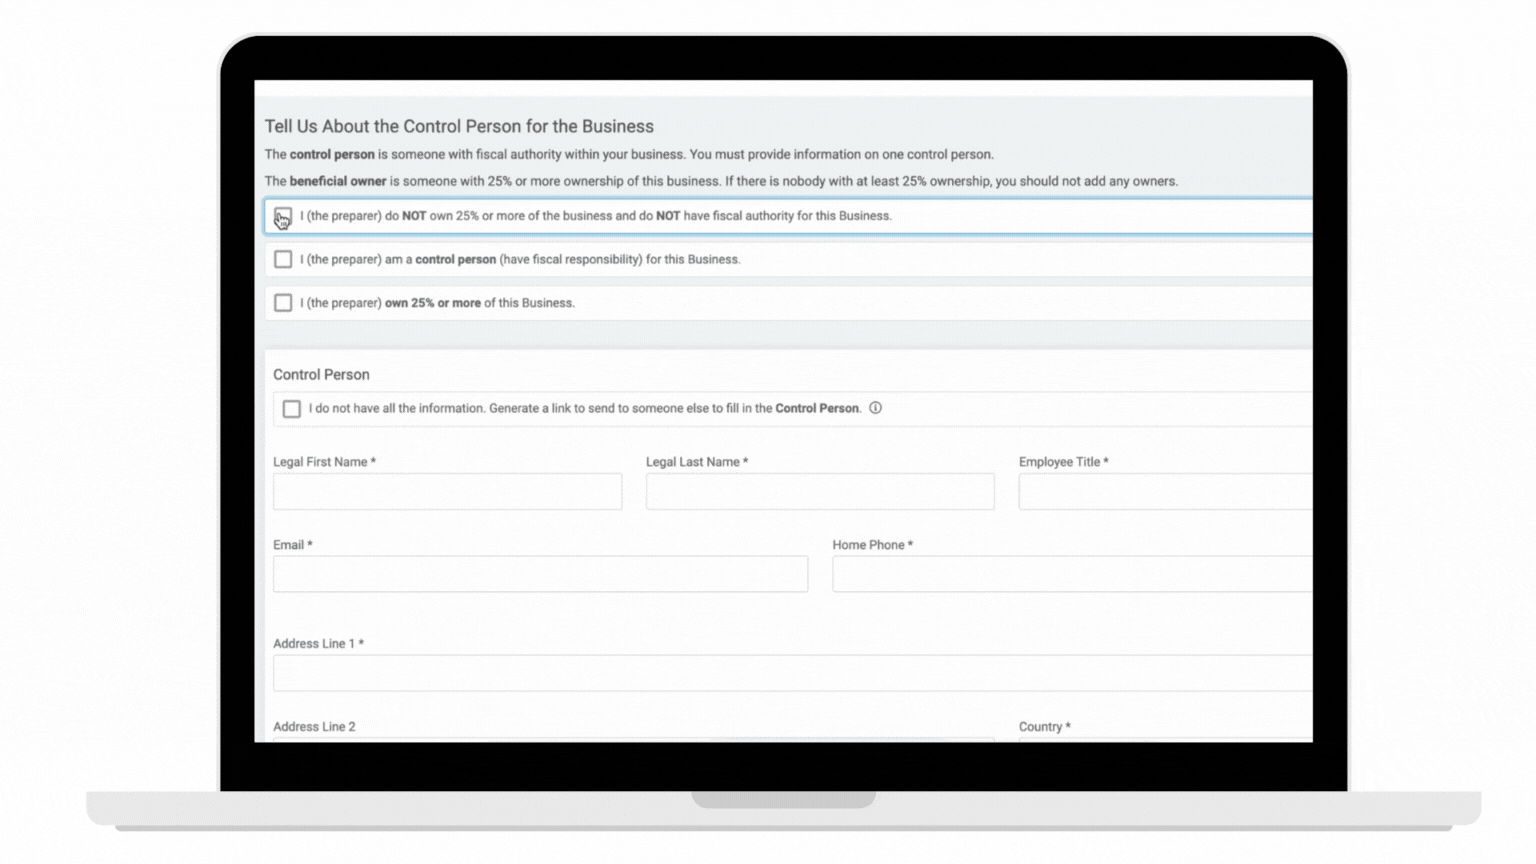
Task: Click into the Employee Title field
Action: point(1165,492)
